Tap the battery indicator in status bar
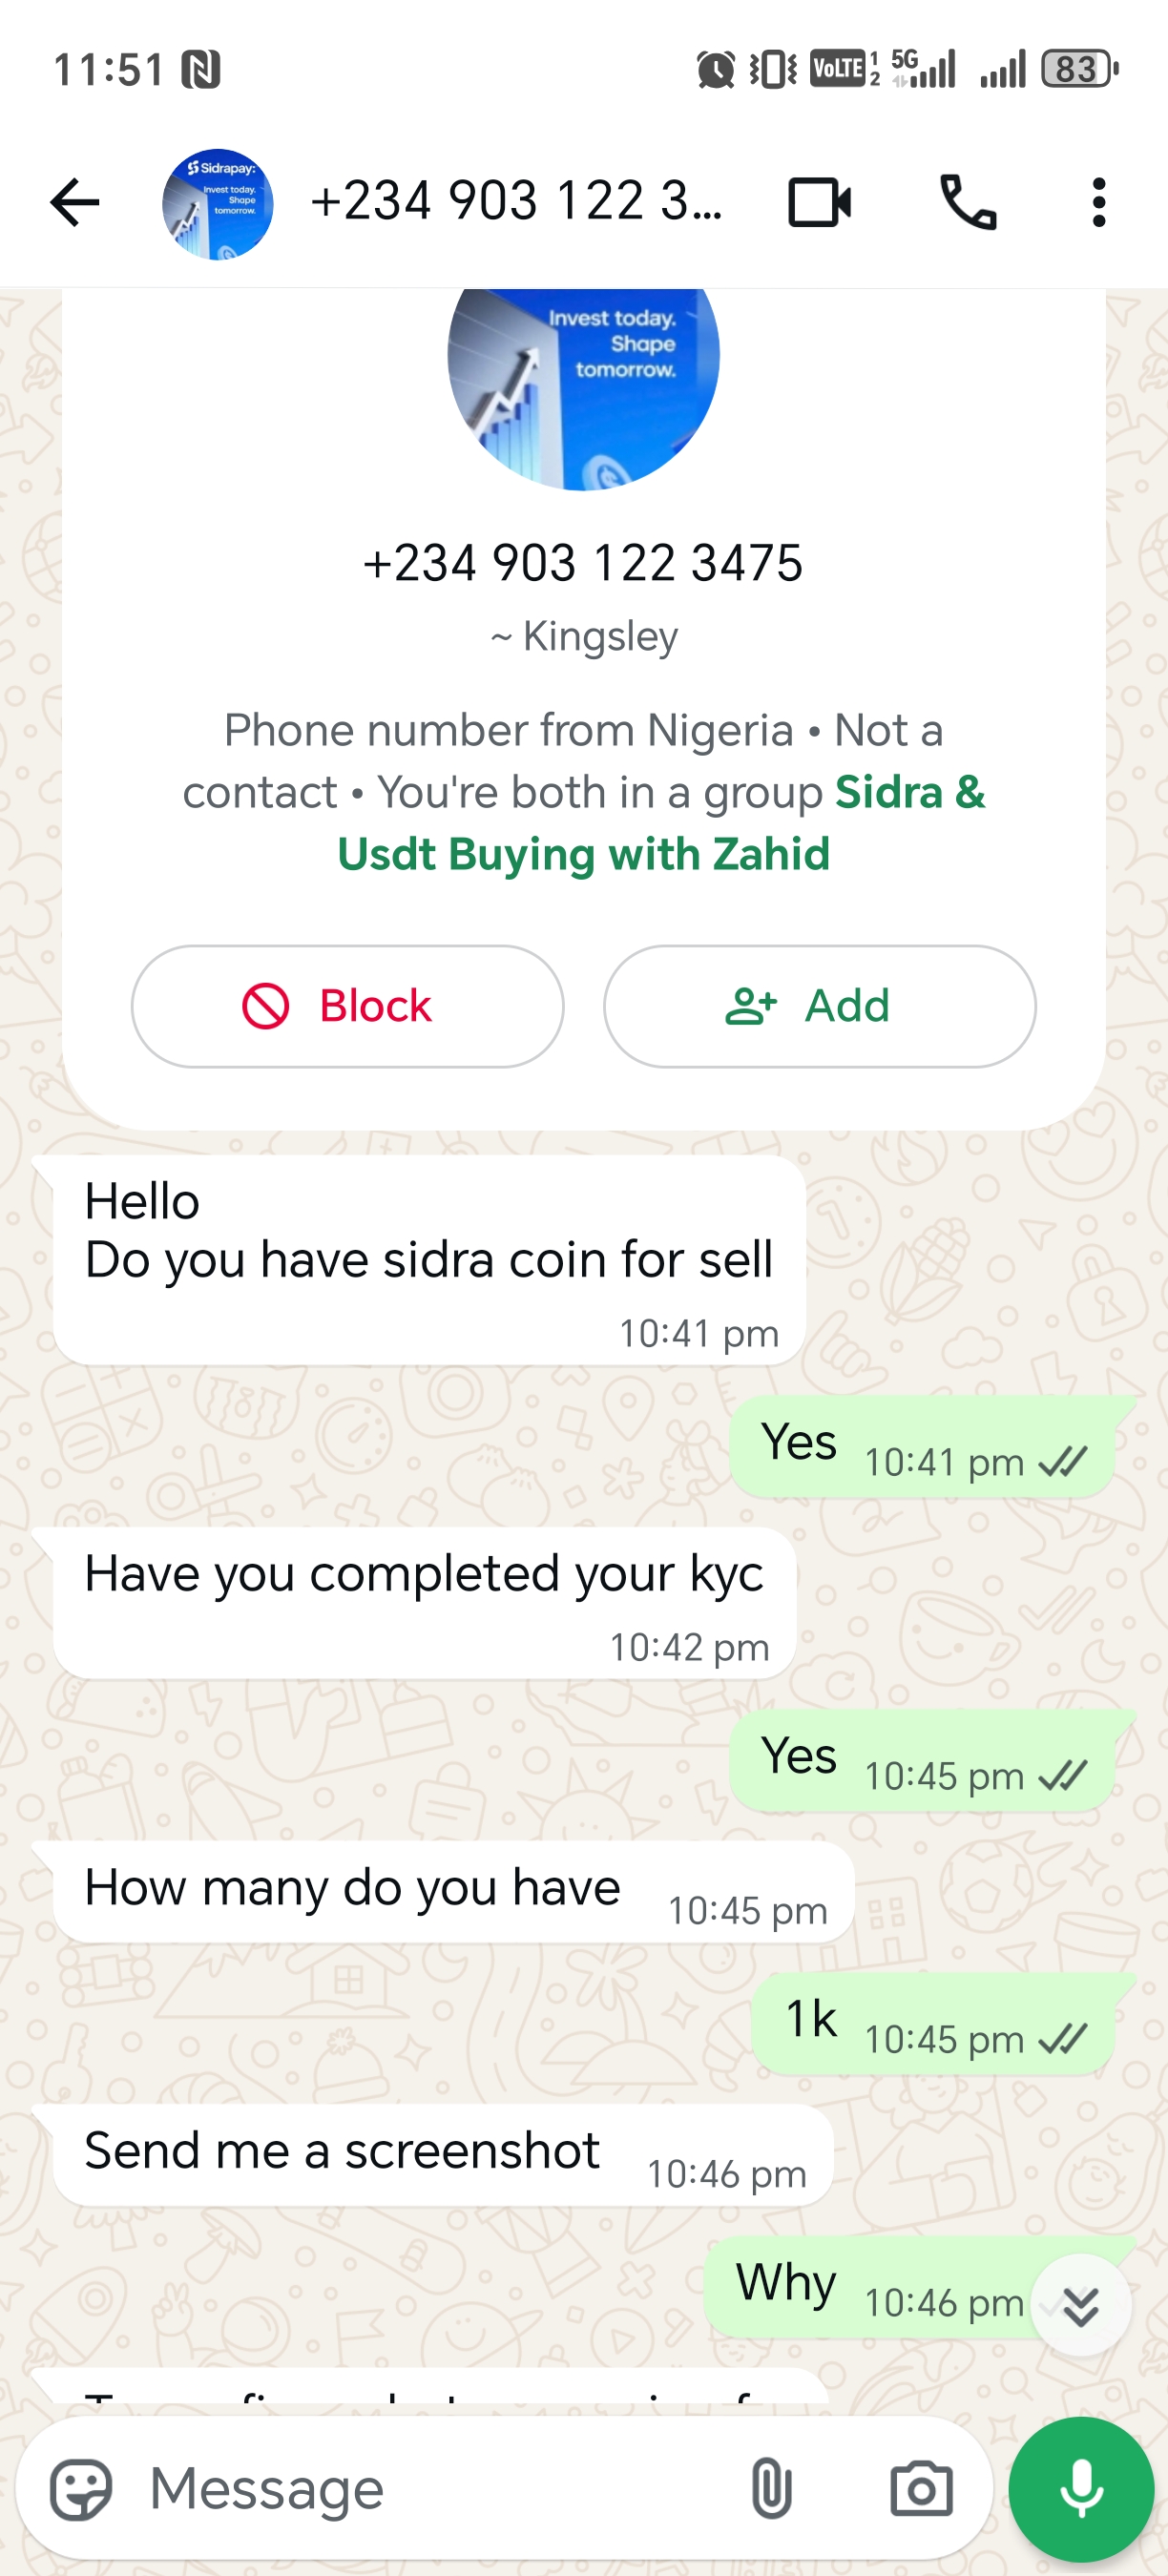Screen dimensions: 1168x2576 coord(1078,69)
